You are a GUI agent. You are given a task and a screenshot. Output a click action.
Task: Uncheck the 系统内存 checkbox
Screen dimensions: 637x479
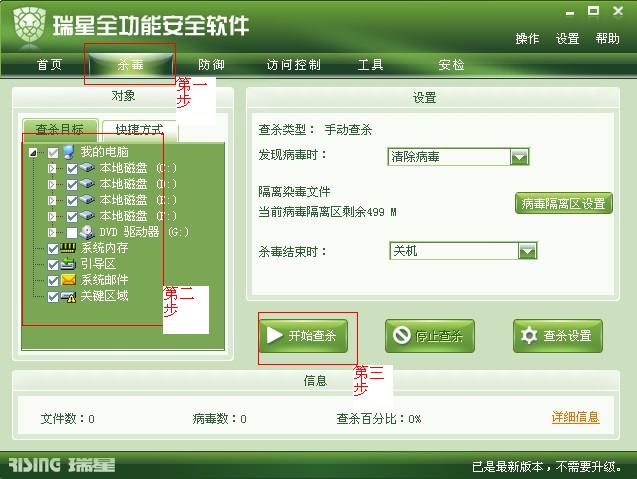(x=53, y=249)
